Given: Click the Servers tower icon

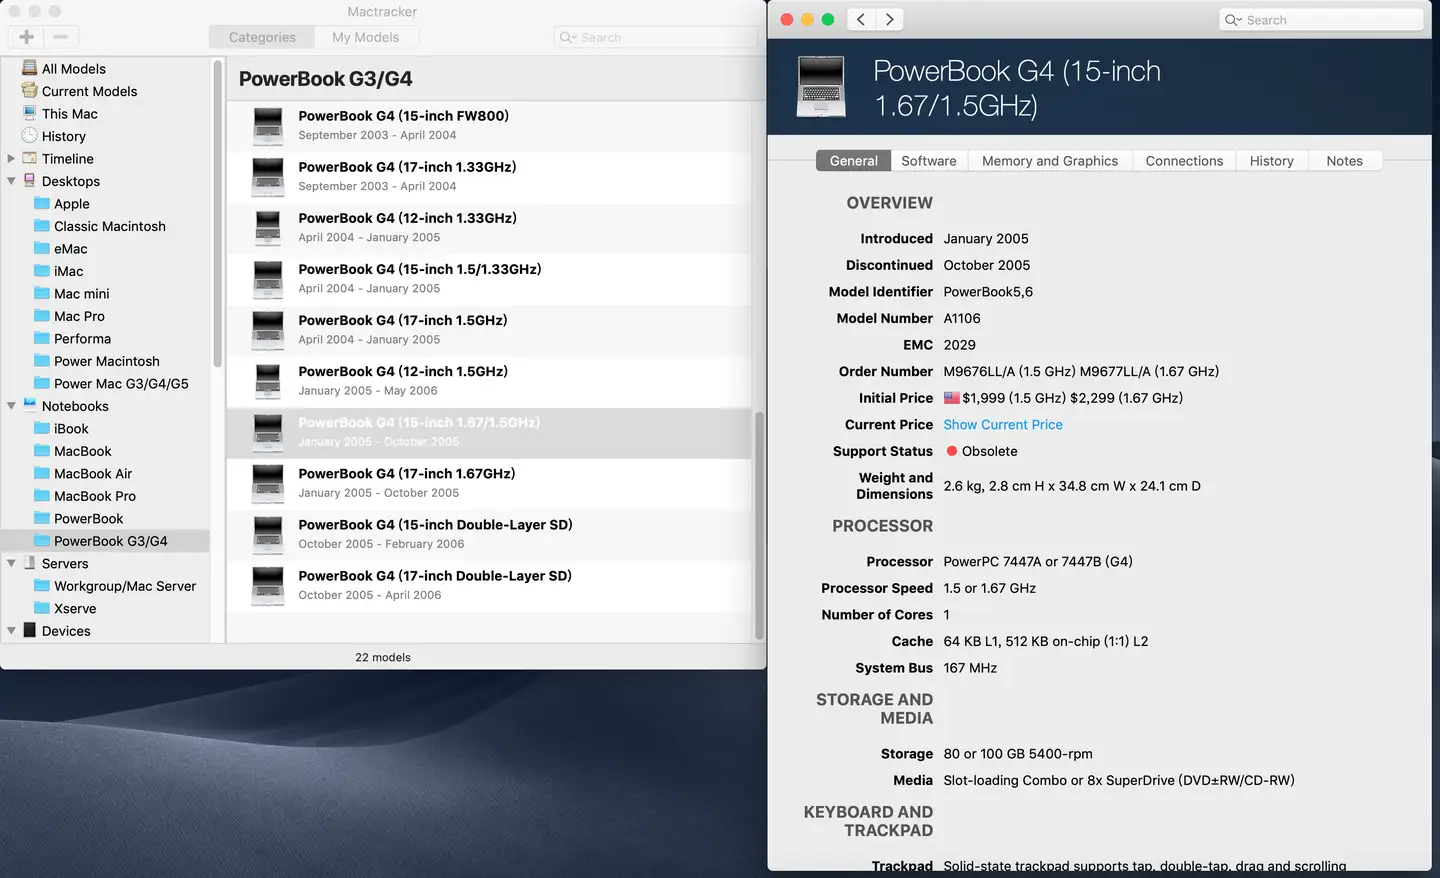Looking at the screenshot, I should pyautogui.click(x=30, y=563).
